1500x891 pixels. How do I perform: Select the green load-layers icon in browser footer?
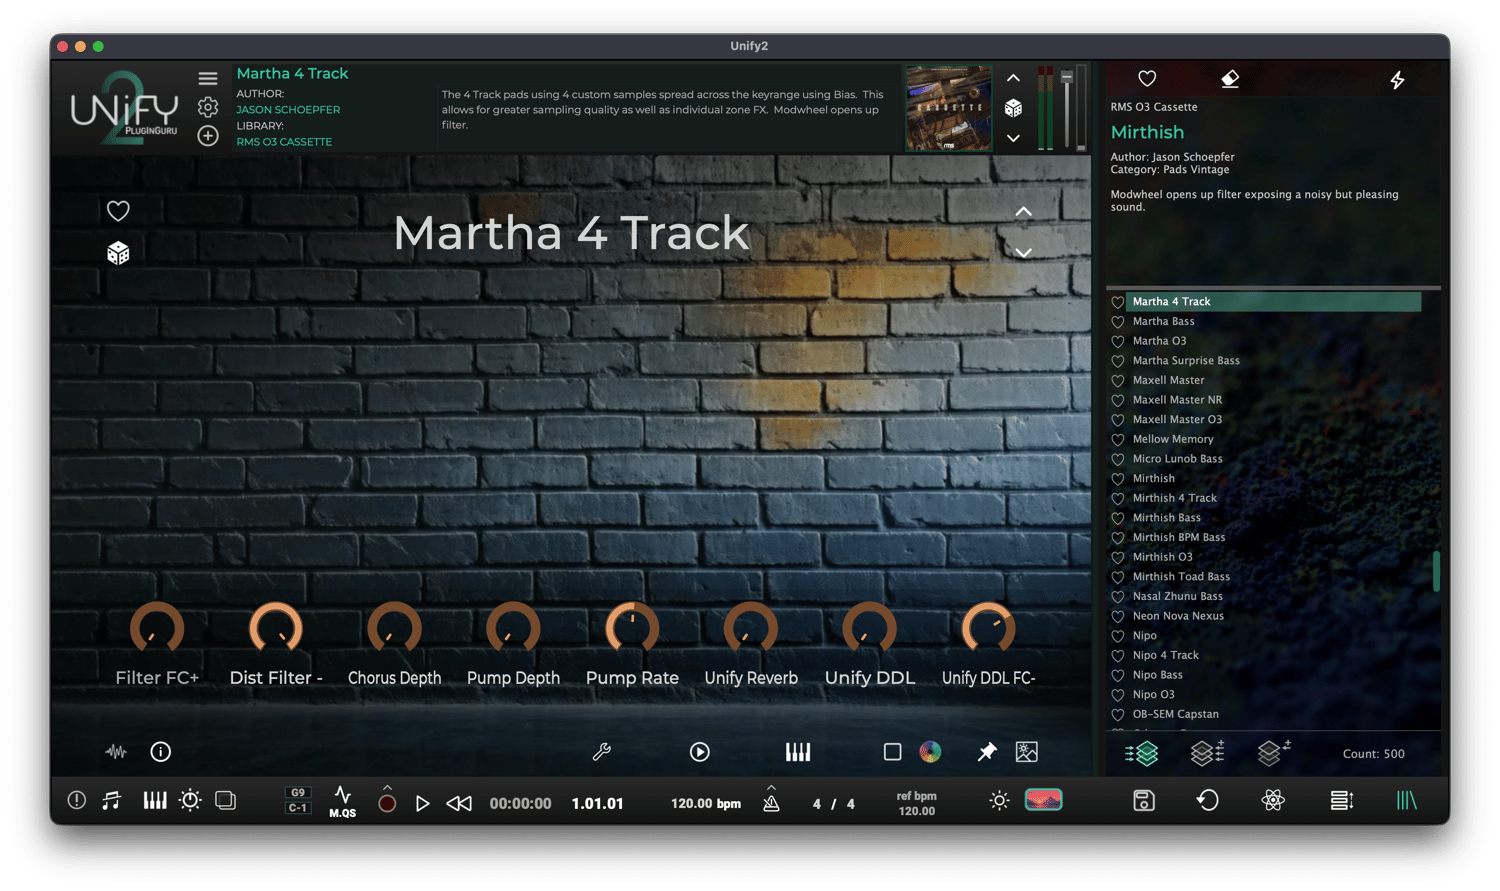tap(1142, 753)
